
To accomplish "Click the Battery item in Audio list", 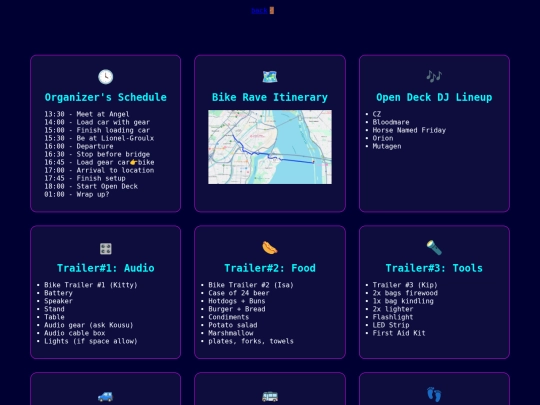I will pos(59,293).
